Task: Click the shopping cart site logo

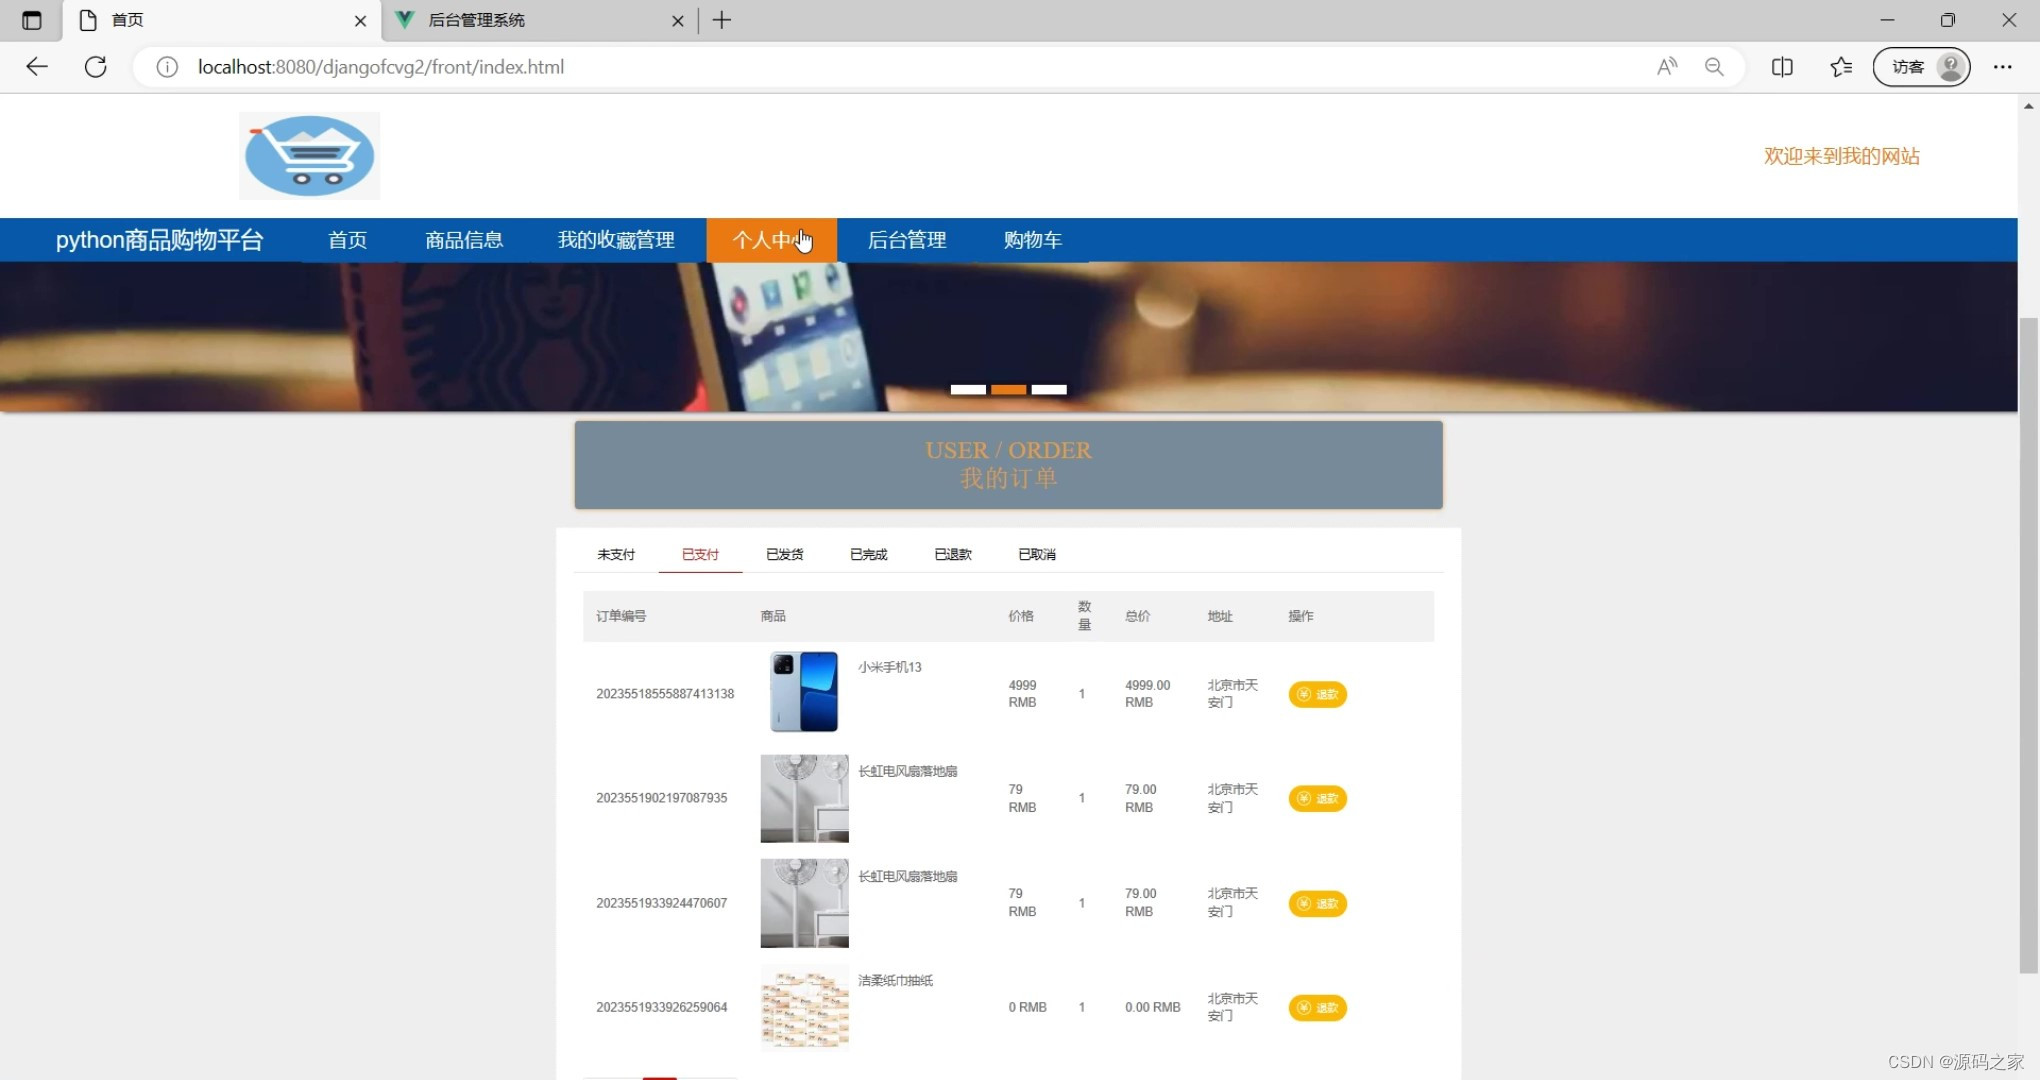Action: (309, 156)
